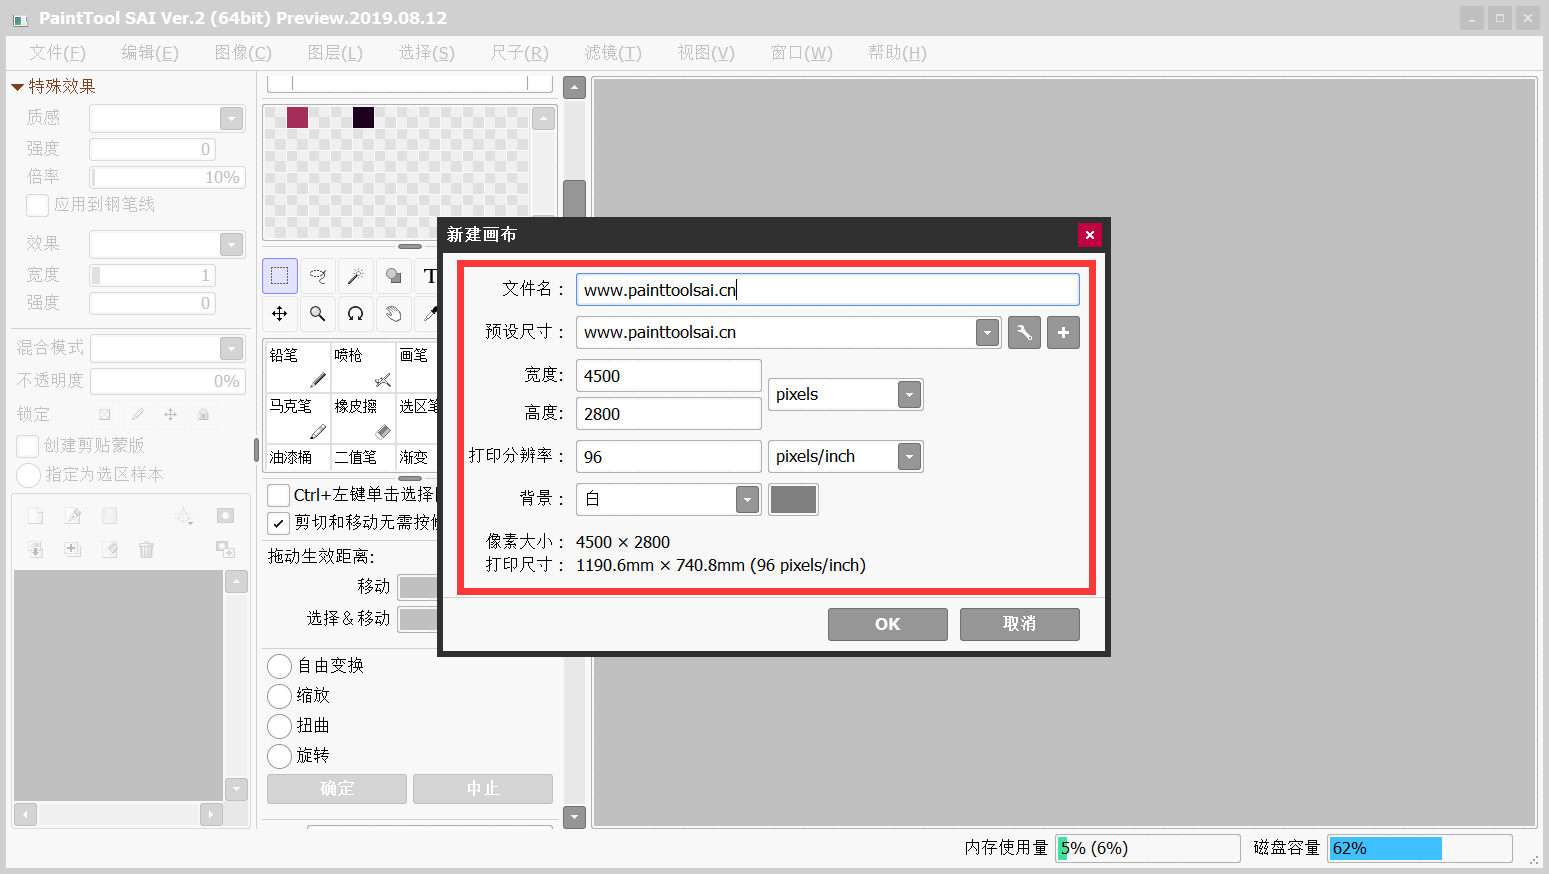Click the 宽度 field showing 4500
Screen dimensions: 1549x874
point(669,376)
